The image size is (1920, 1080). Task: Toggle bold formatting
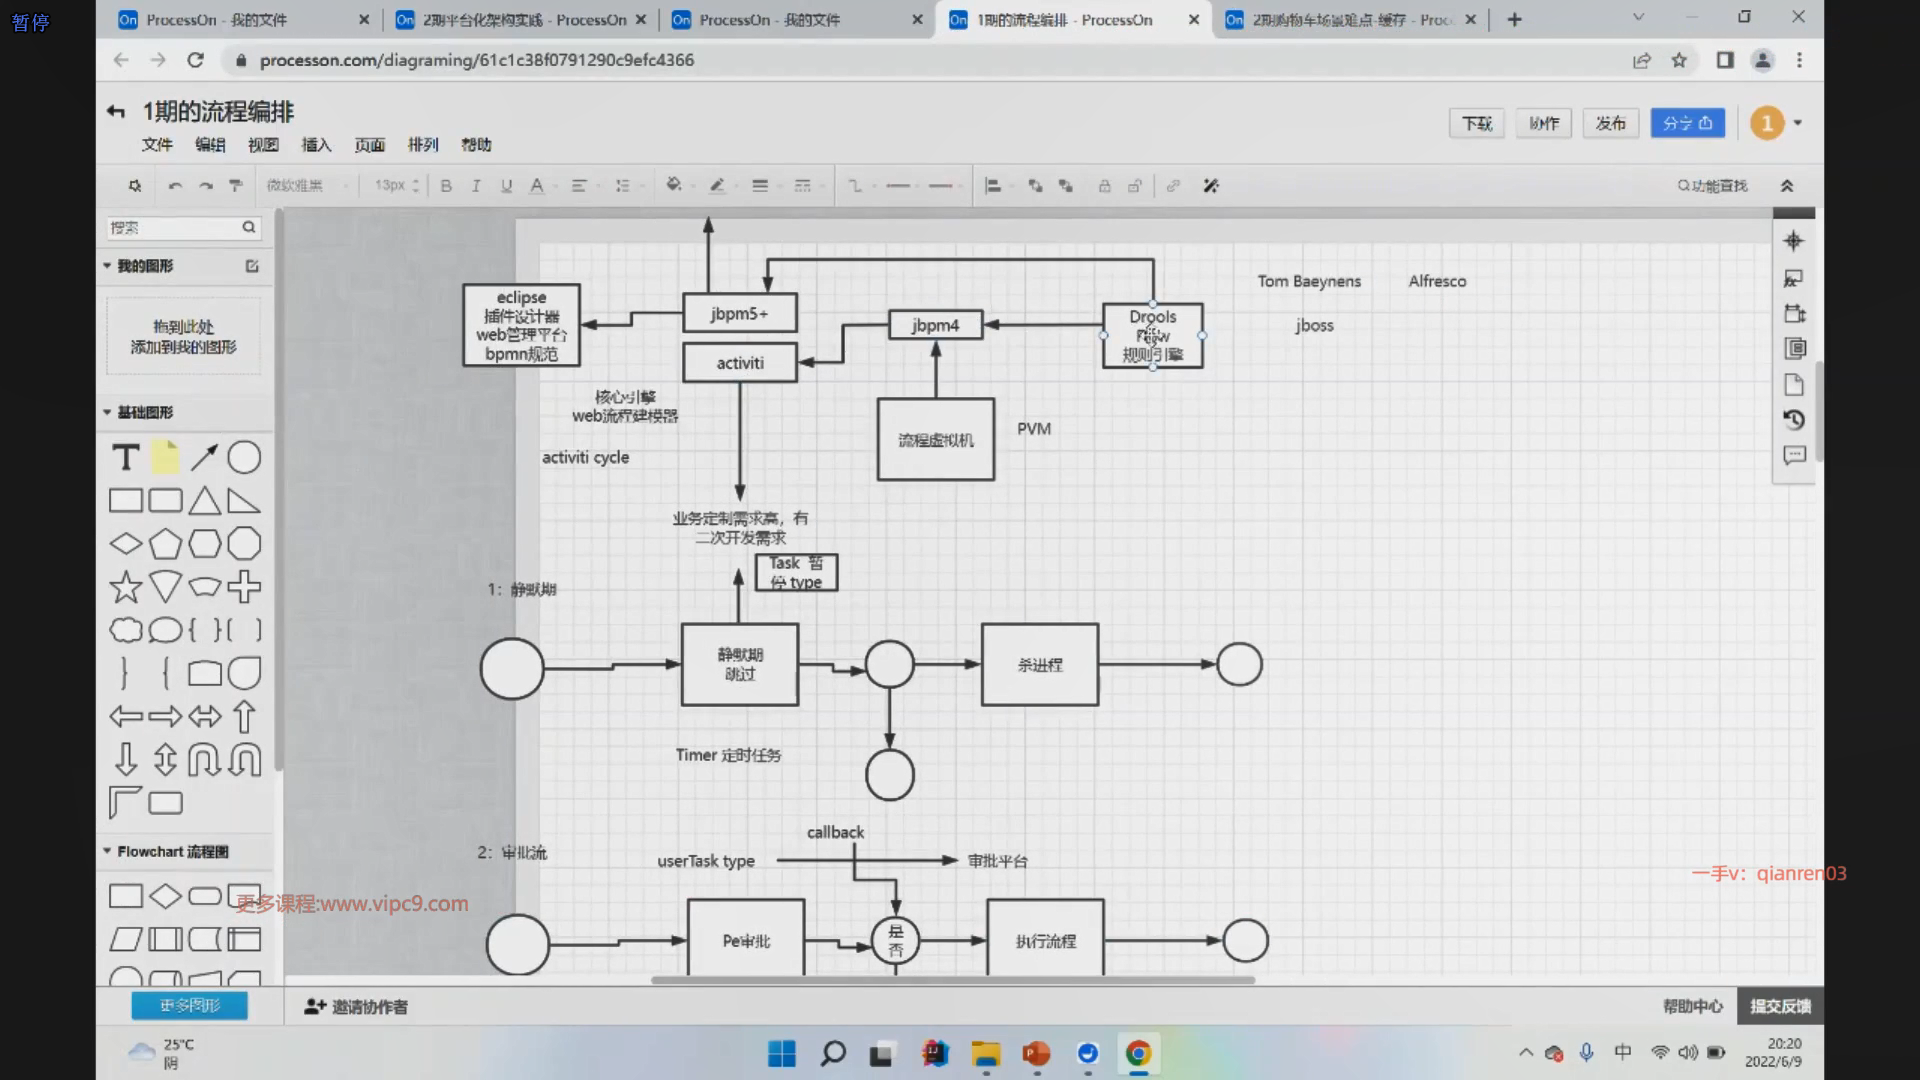tap(446, 186)
